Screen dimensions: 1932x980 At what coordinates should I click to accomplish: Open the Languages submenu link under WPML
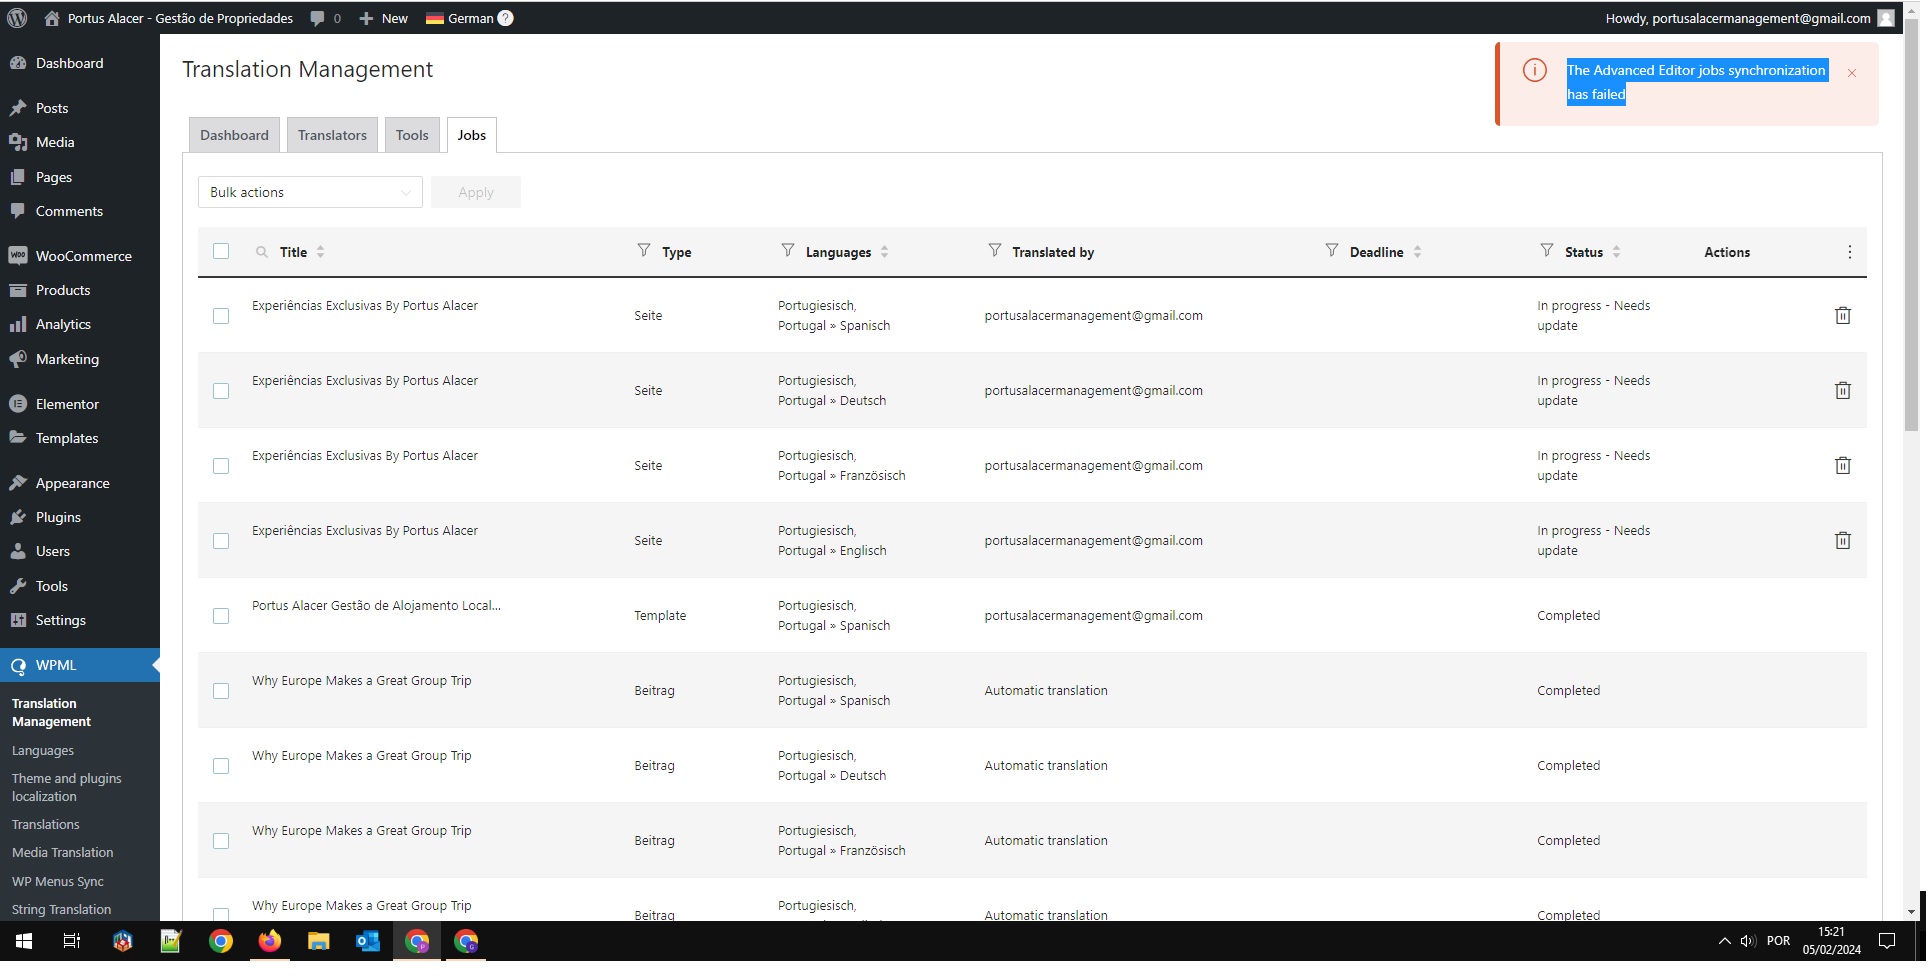click(x=43, y=751)
